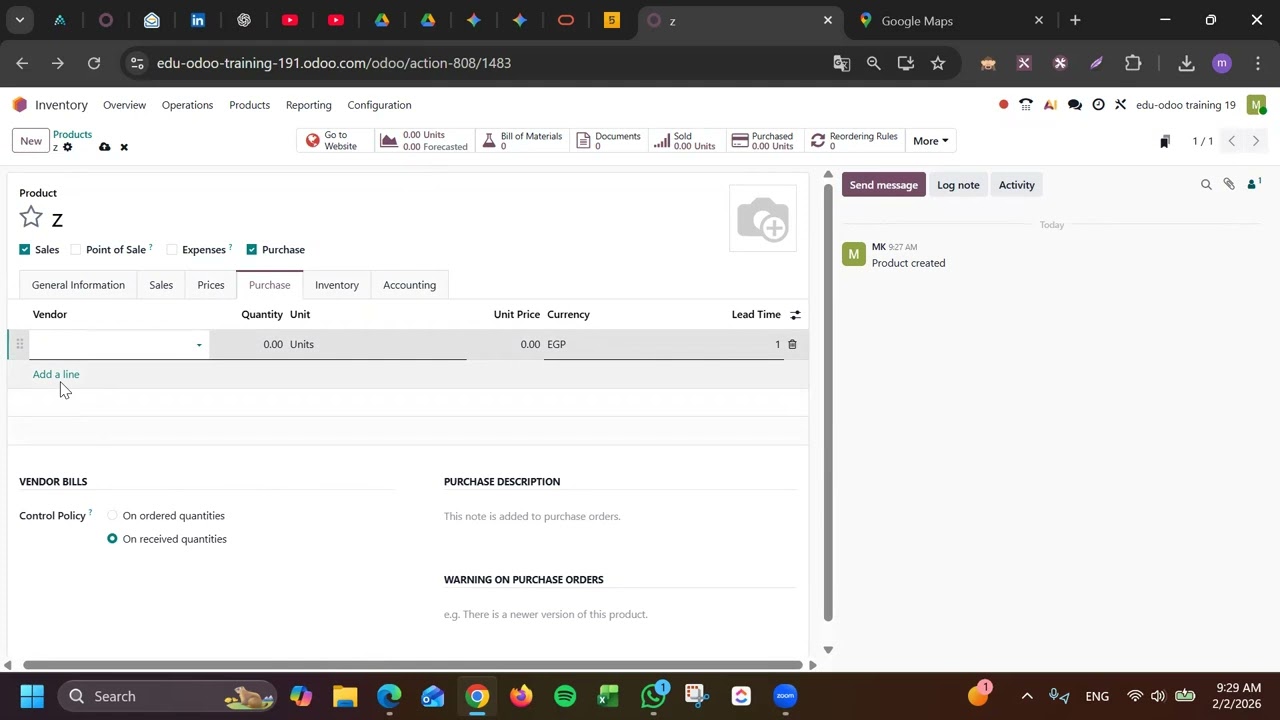Open the Reporting menu
This screenshot has height=720, width=1280.
coord(308,105)
